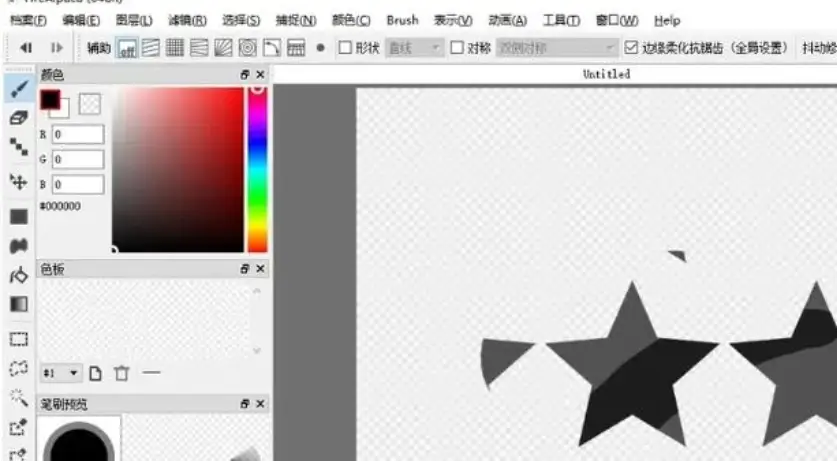Open the Brush menu
Image resolution: width=837 pixels, height=461 pixels.
pyautogui.click(x=402, y=20)
